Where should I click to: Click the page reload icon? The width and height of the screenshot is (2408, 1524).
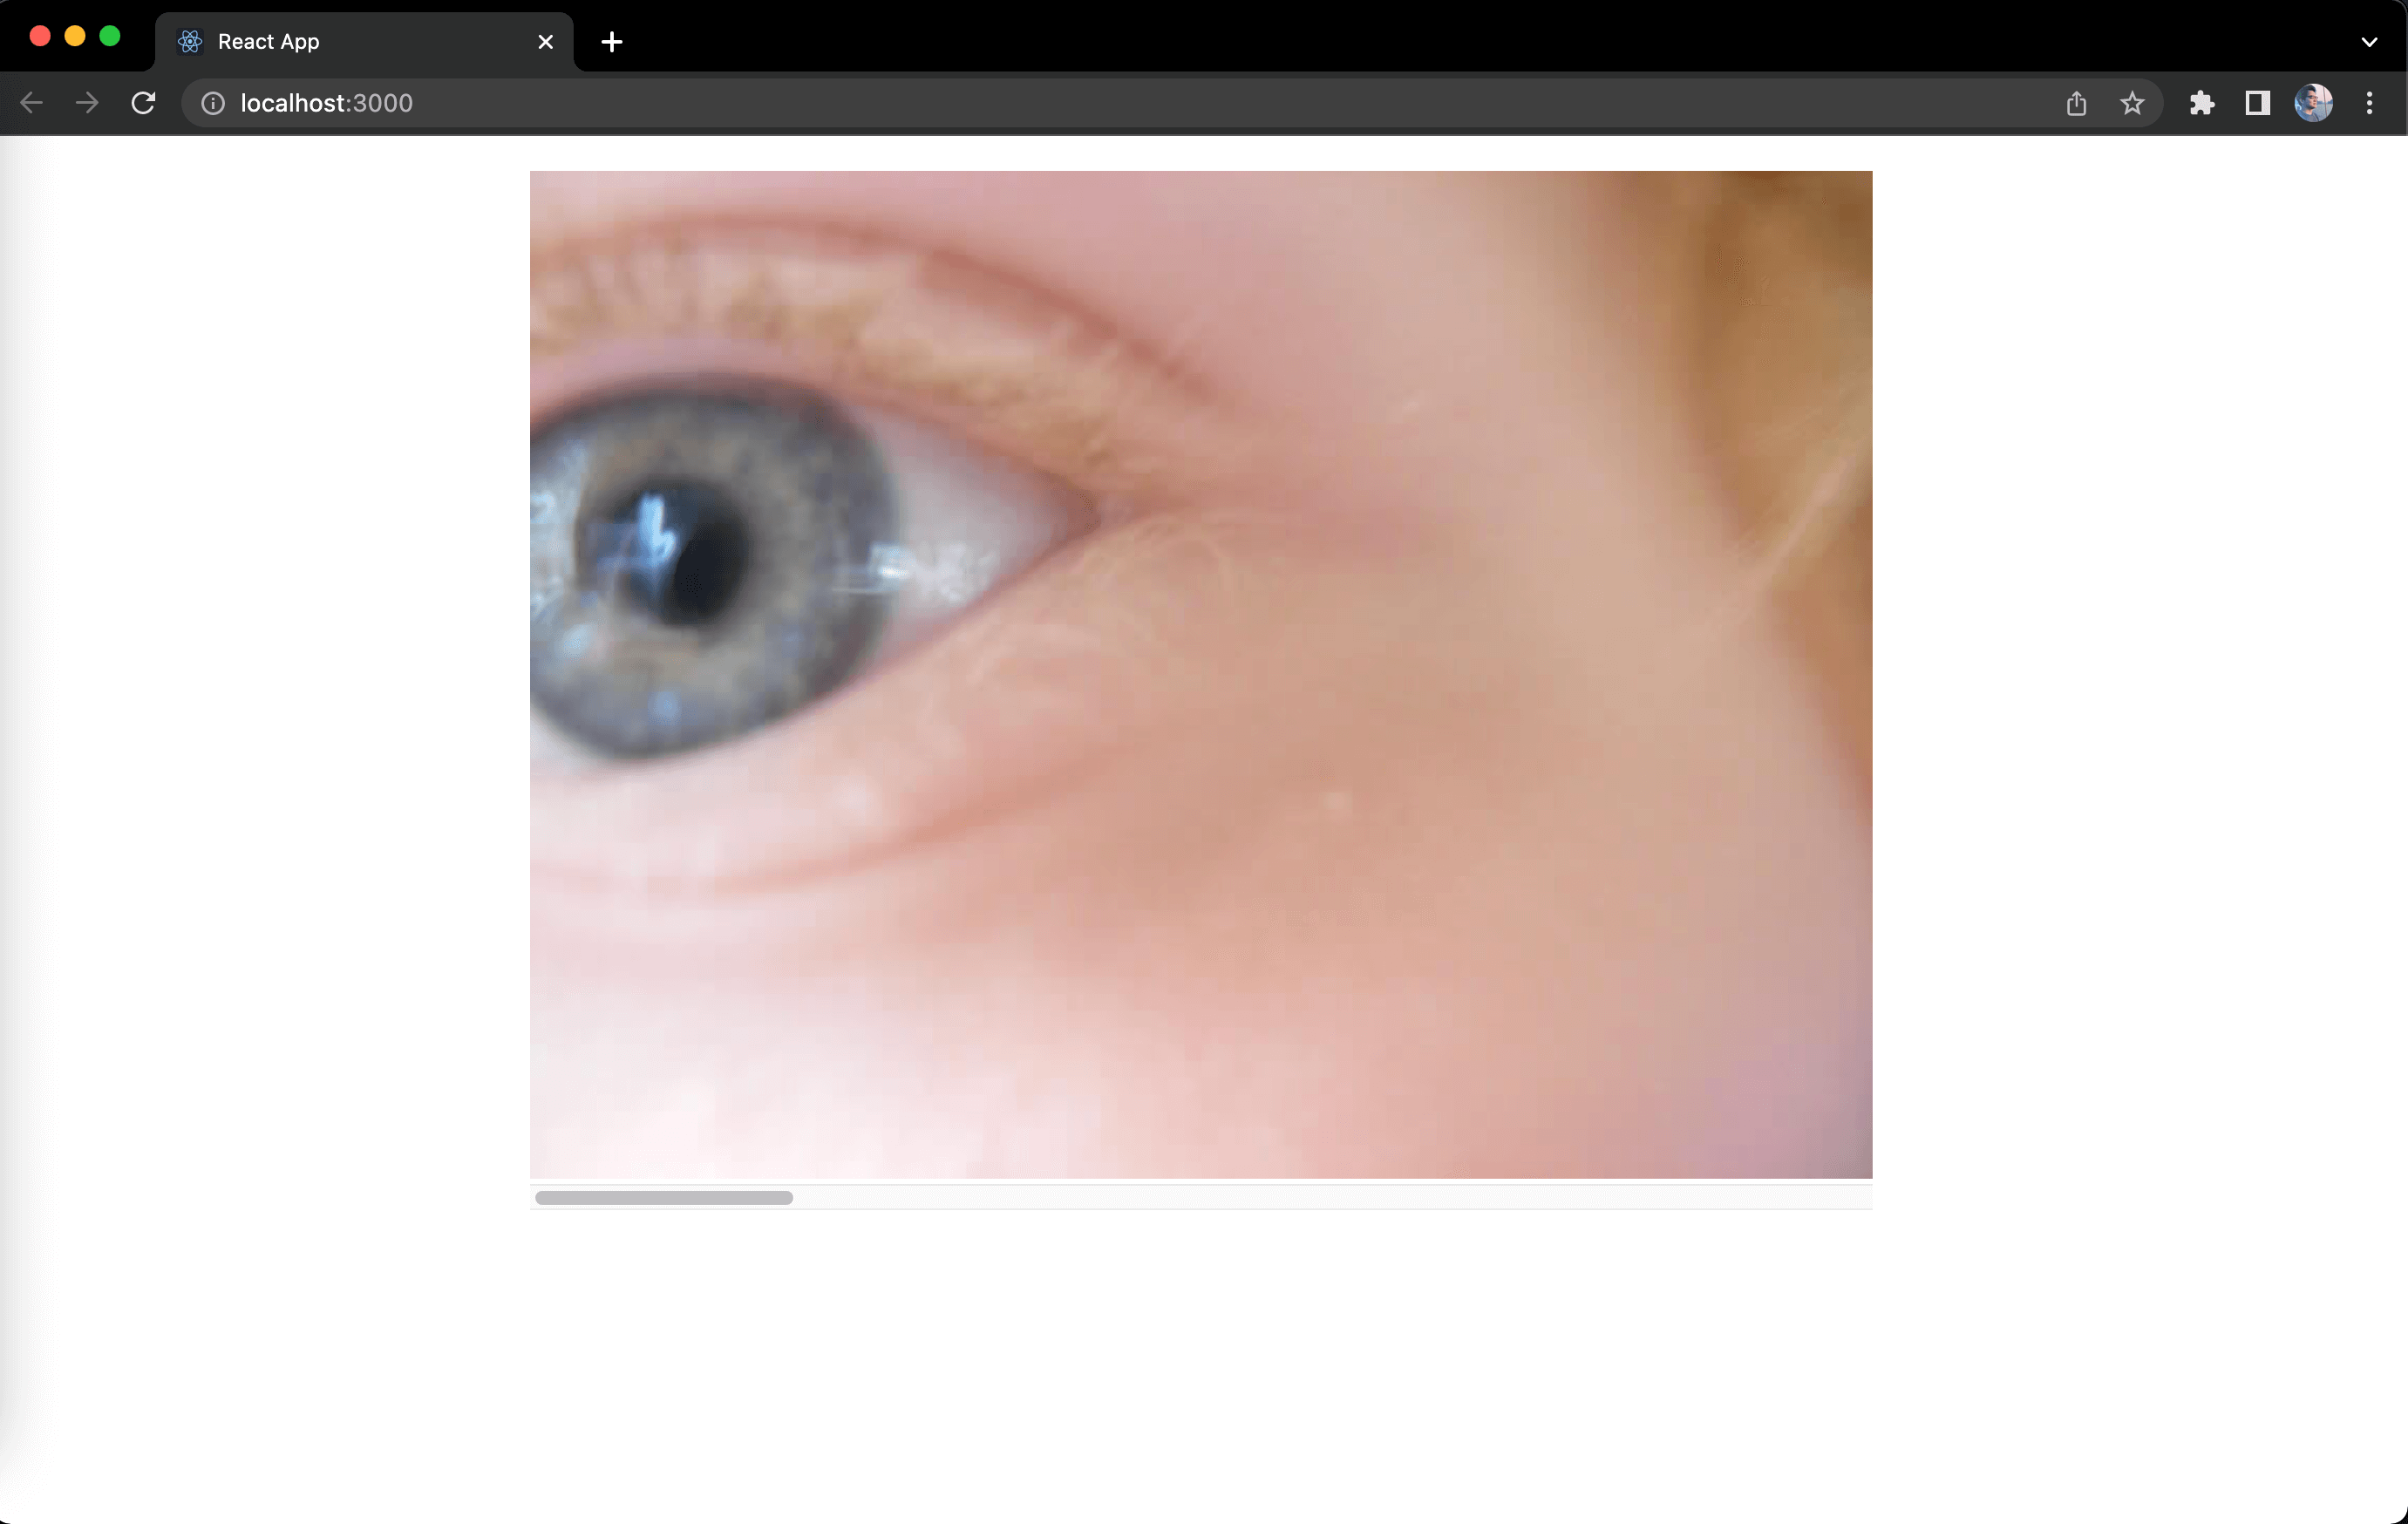(146, 102)
